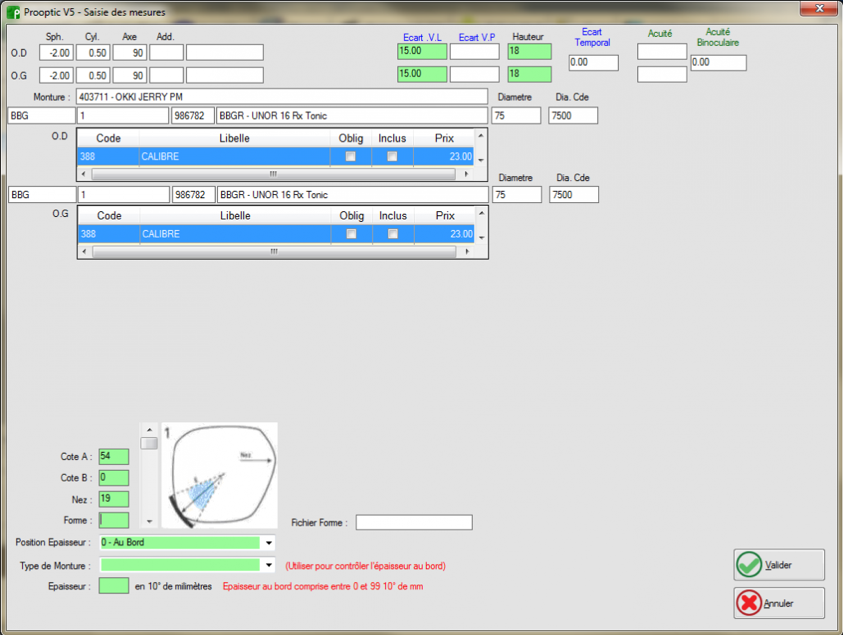Click the Monture field with OKKI JERRY PM
Screen dimensions: 843x635
[x=282, y=97]
